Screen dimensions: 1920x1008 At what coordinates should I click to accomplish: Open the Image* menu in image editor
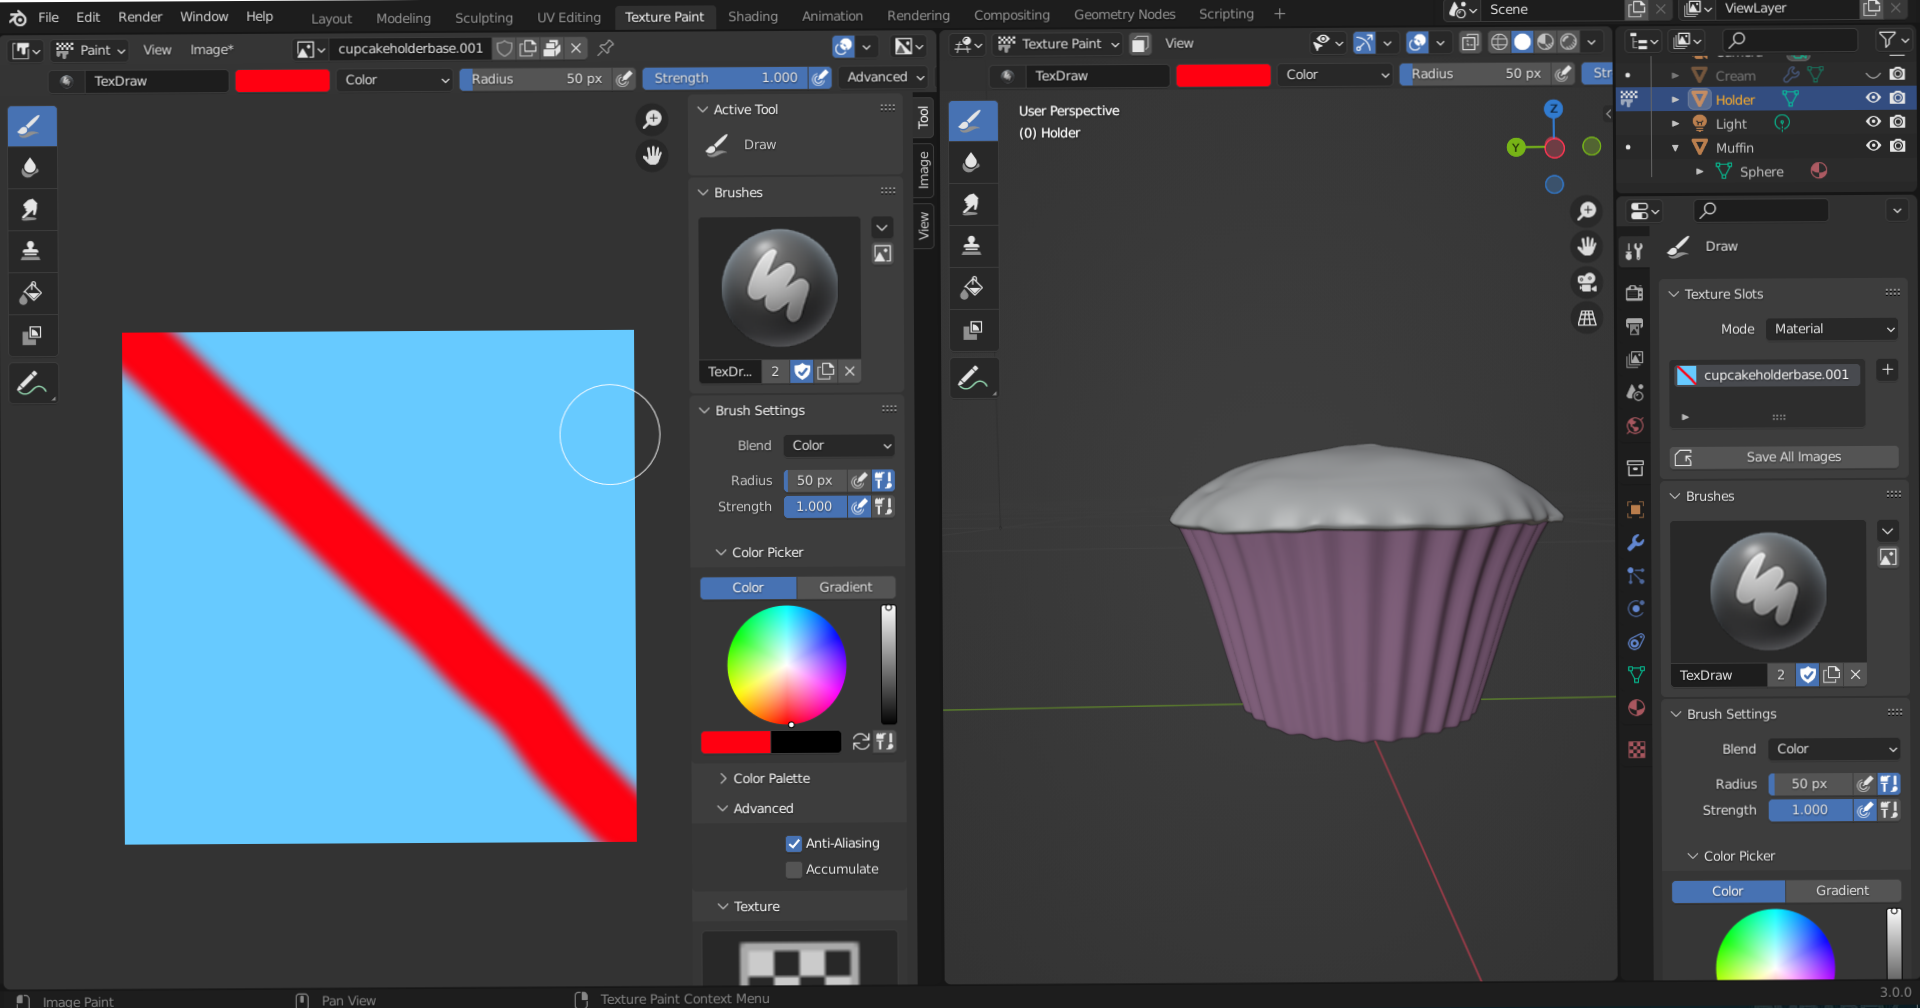pyautogui.click(x=212, y=49)
